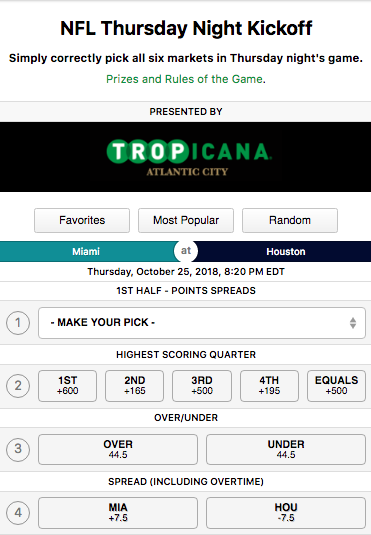Click the Most Popular button
This screenshot has width=371, height=535.
pyautogui.click(x=186, y=220)
